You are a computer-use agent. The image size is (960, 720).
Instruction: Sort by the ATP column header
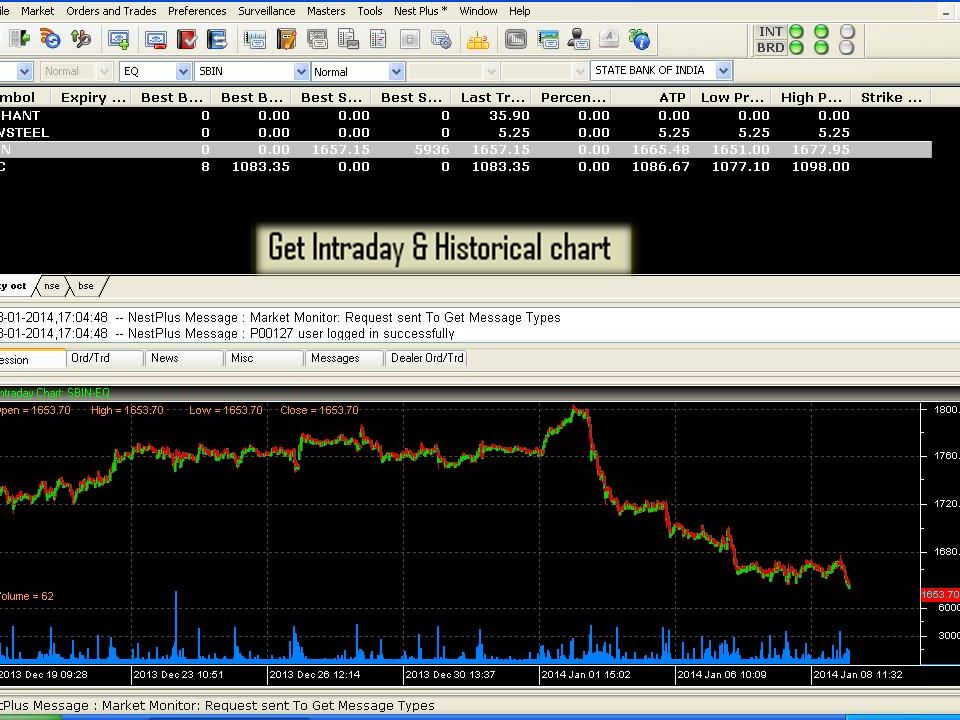coord(651,97)
